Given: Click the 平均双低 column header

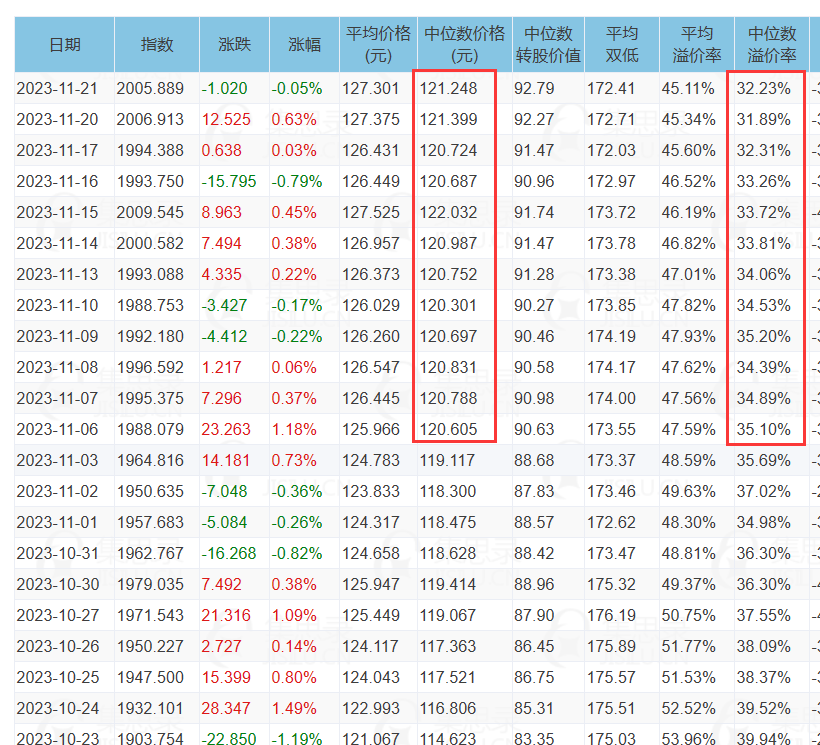Looking at the screenshot, I should coord(622,44).
